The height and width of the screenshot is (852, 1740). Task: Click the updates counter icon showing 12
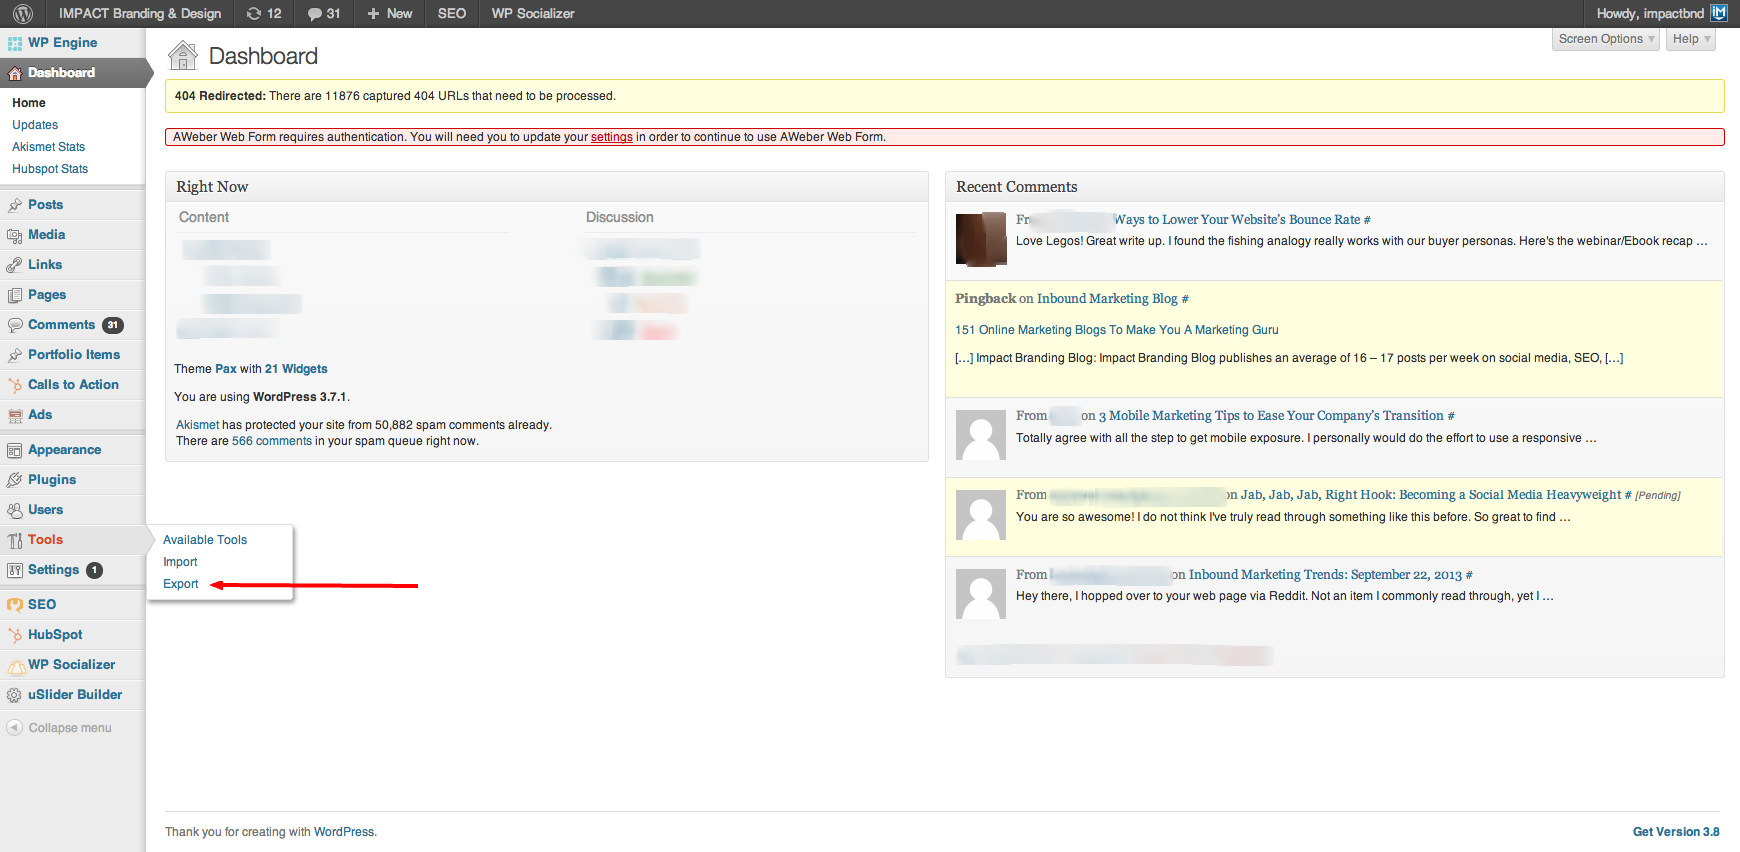tap(264, 13)
